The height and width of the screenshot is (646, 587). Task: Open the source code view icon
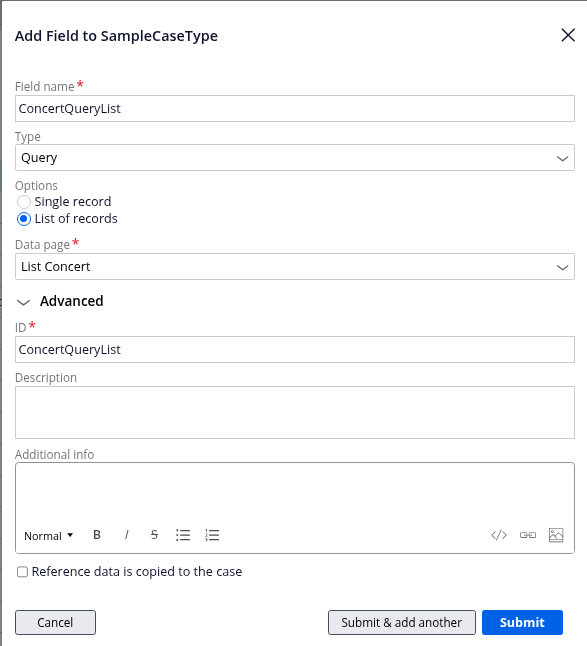coord(499,535)
